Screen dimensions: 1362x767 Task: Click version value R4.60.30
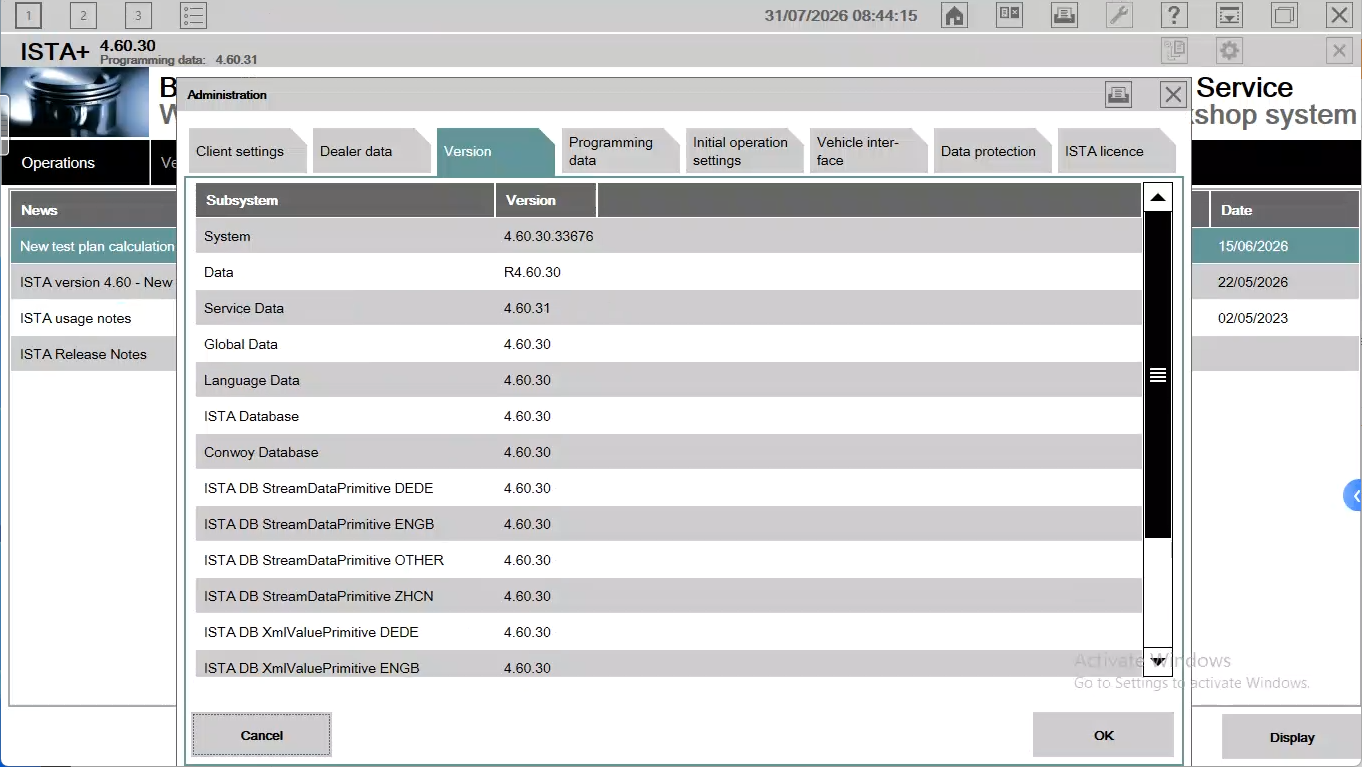(x=532, y=272)
